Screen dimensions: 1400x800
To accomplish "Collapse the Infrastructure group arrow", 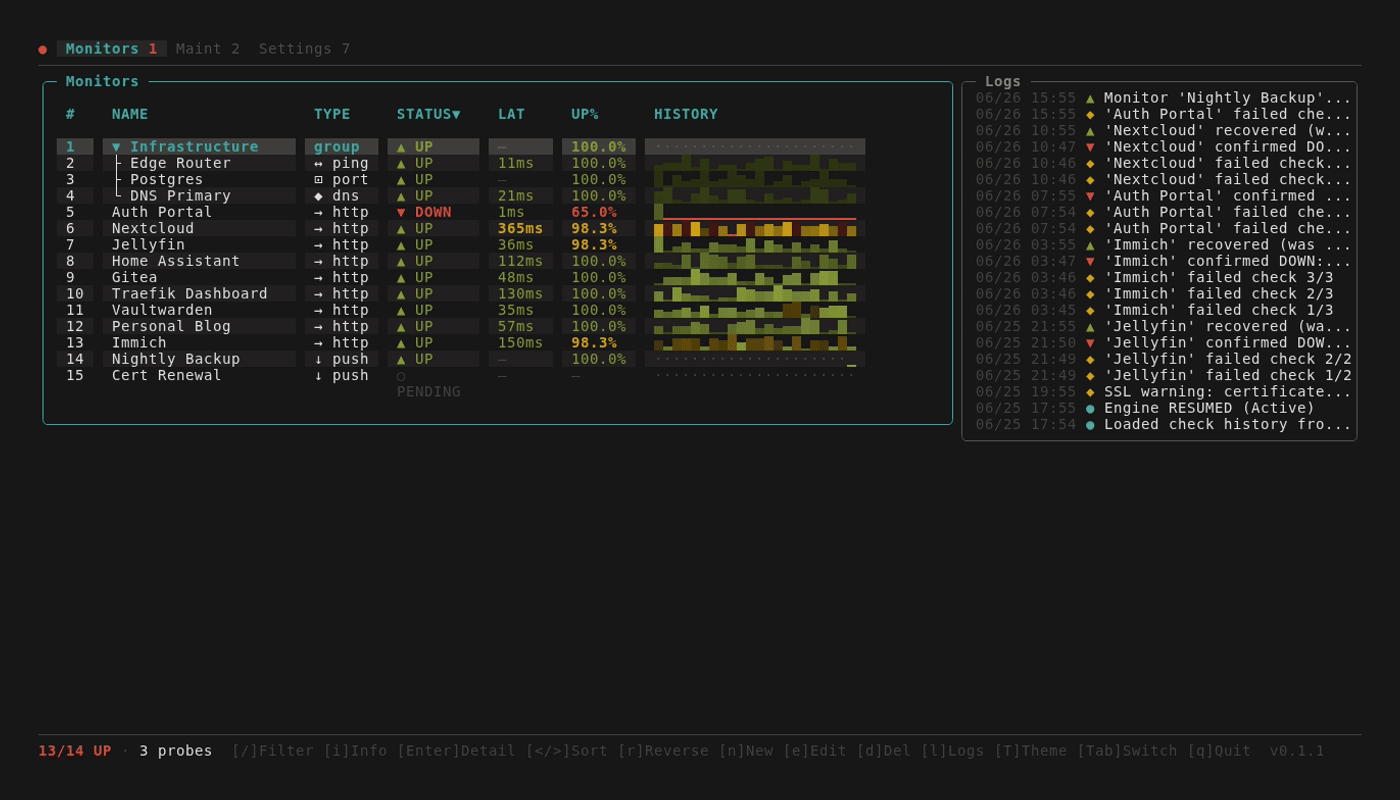I will [x=116, y=147].
